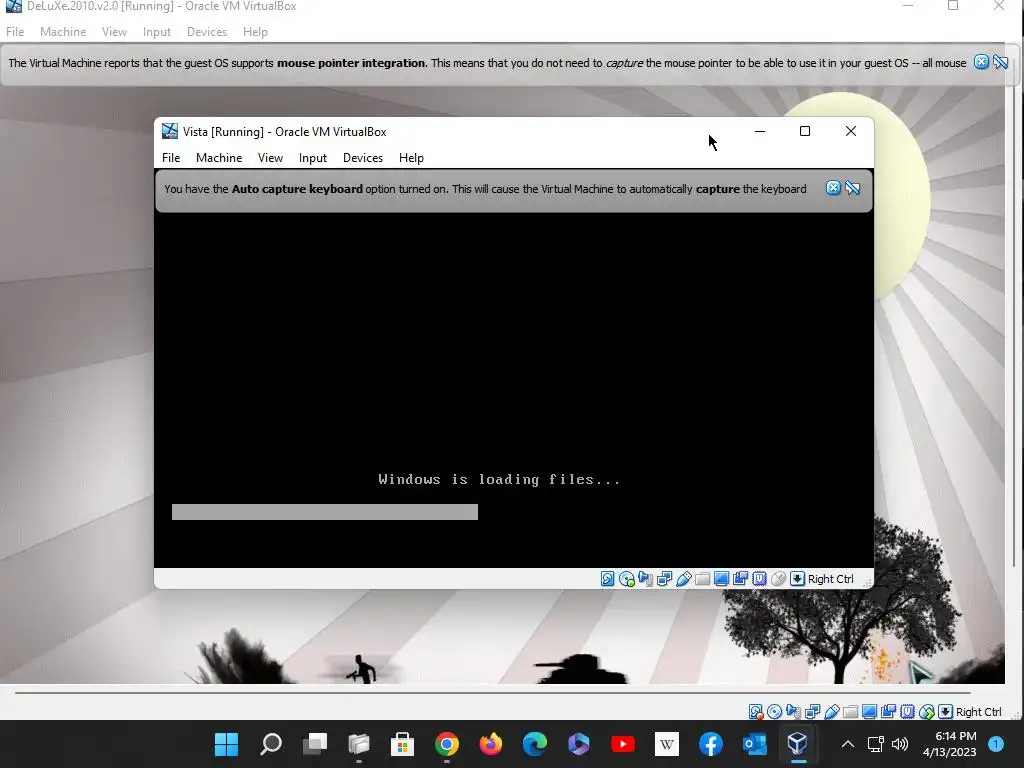Dismiss Auto capture keyboard notification in Vista window
The width and height of the screenshot is (1024, 768).
pos(833,188)
